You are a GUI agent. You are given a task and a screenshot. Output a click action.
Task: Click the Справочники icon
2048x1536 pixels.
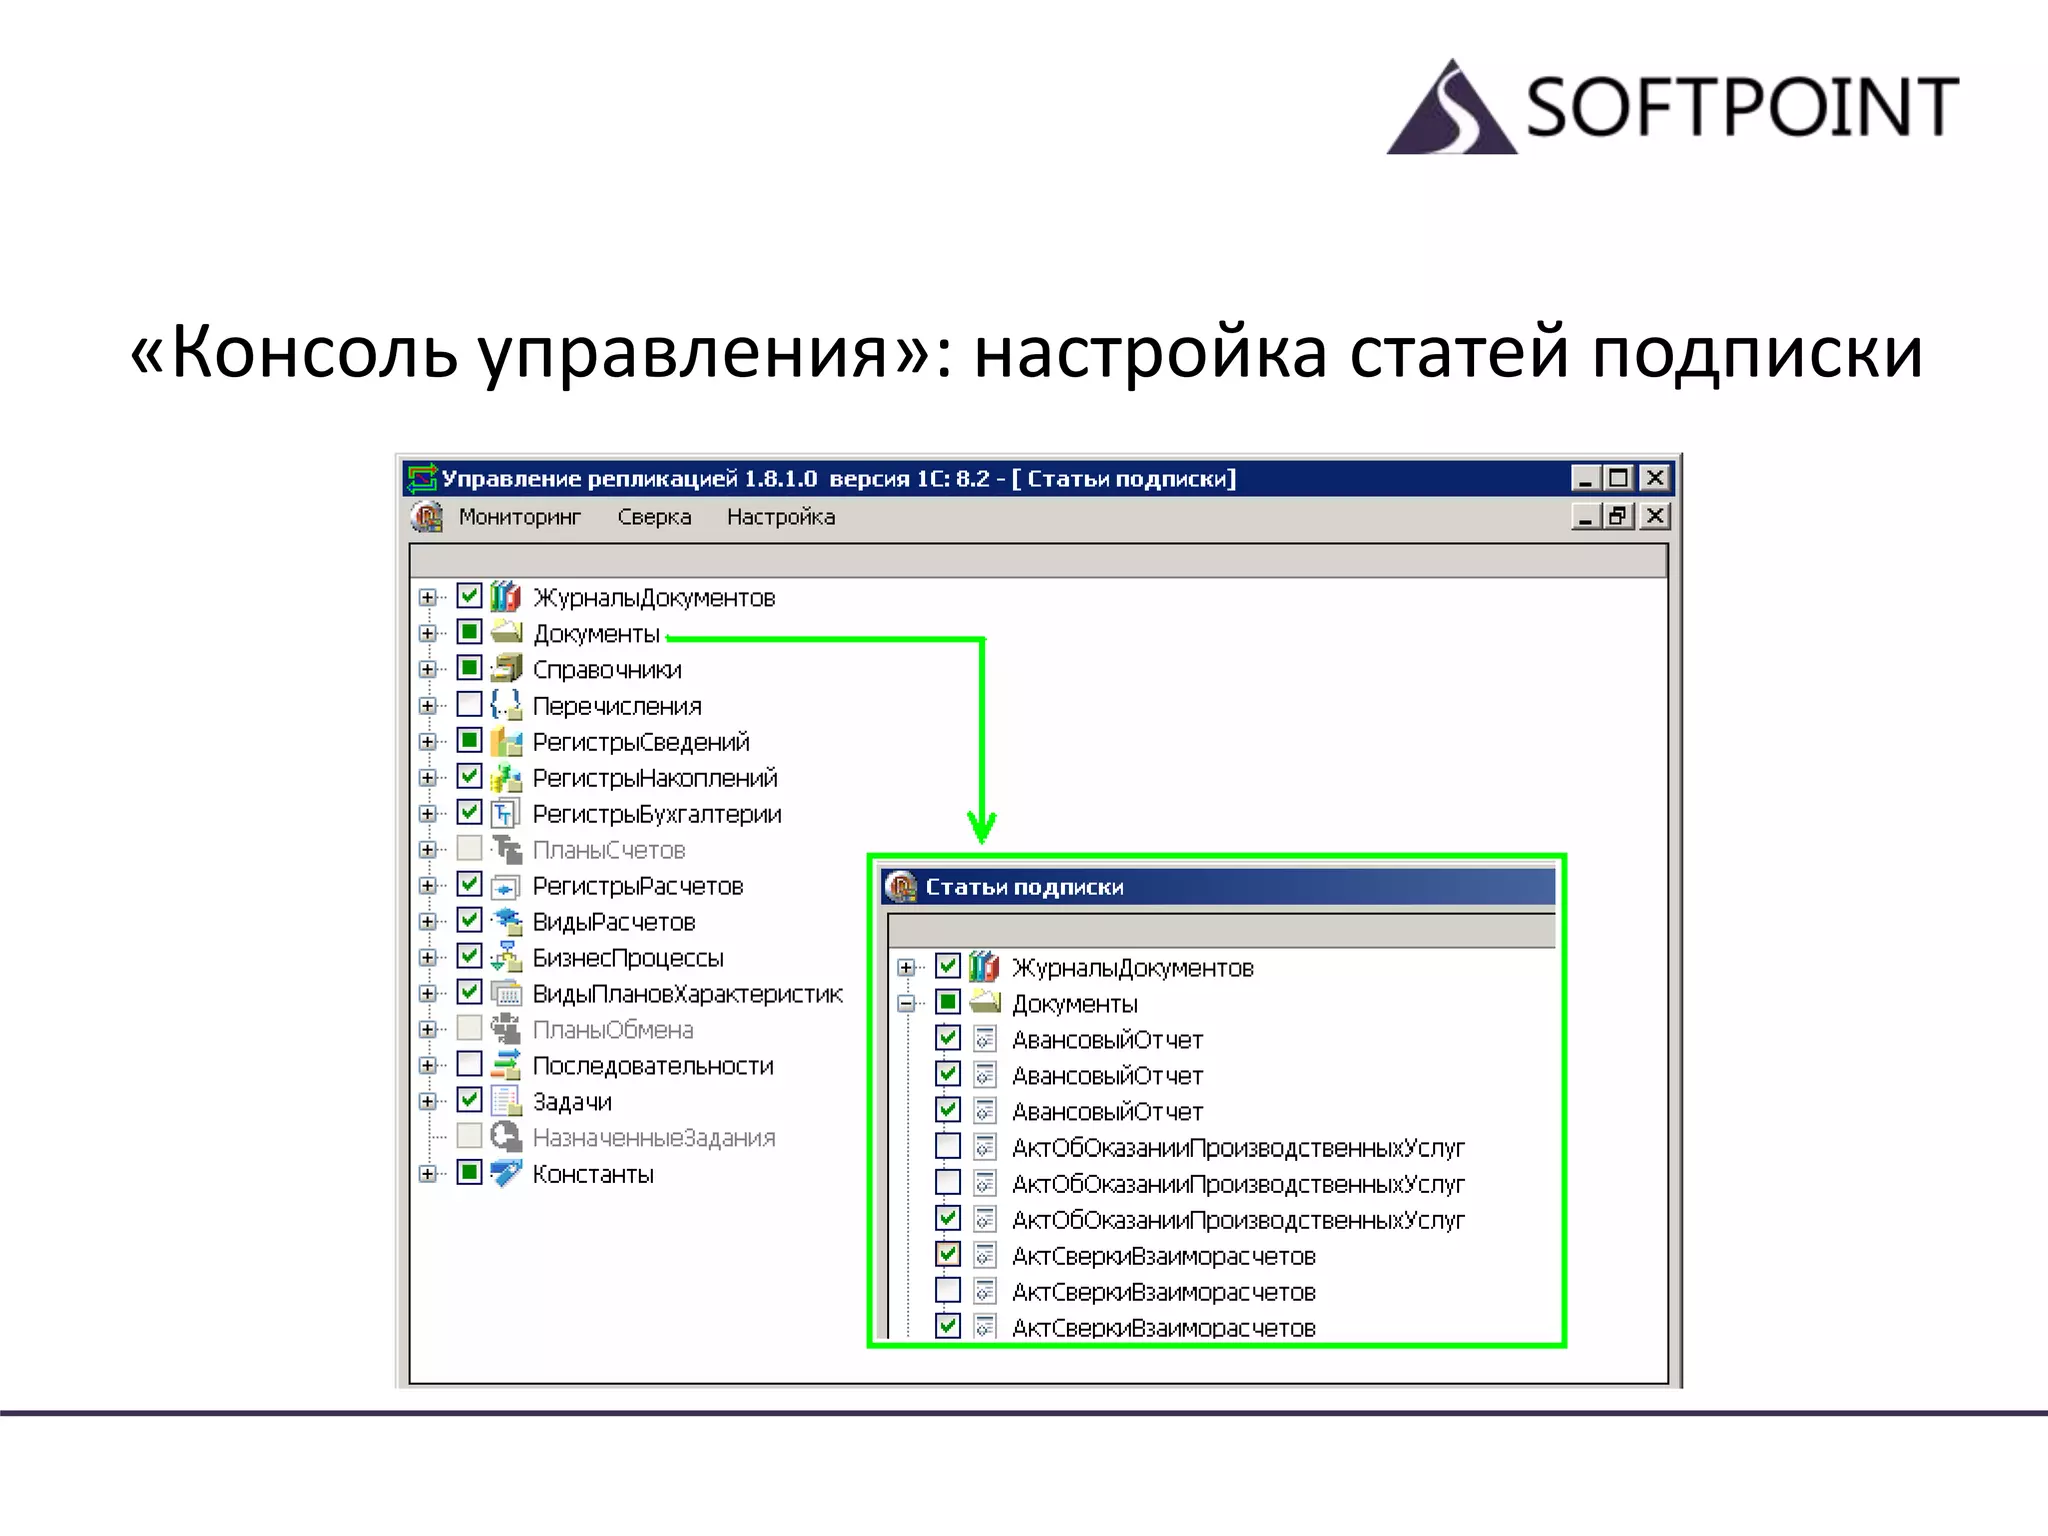click(506, 668)
